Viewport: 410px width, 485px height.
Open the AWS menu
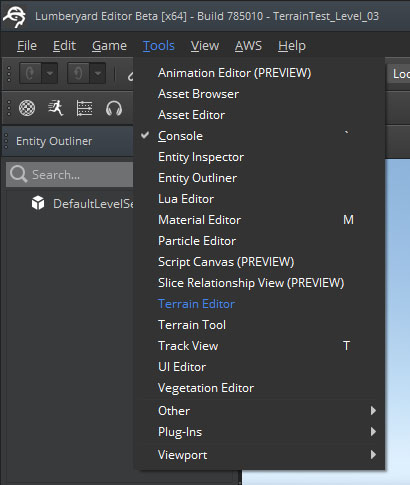coord(248,46)
